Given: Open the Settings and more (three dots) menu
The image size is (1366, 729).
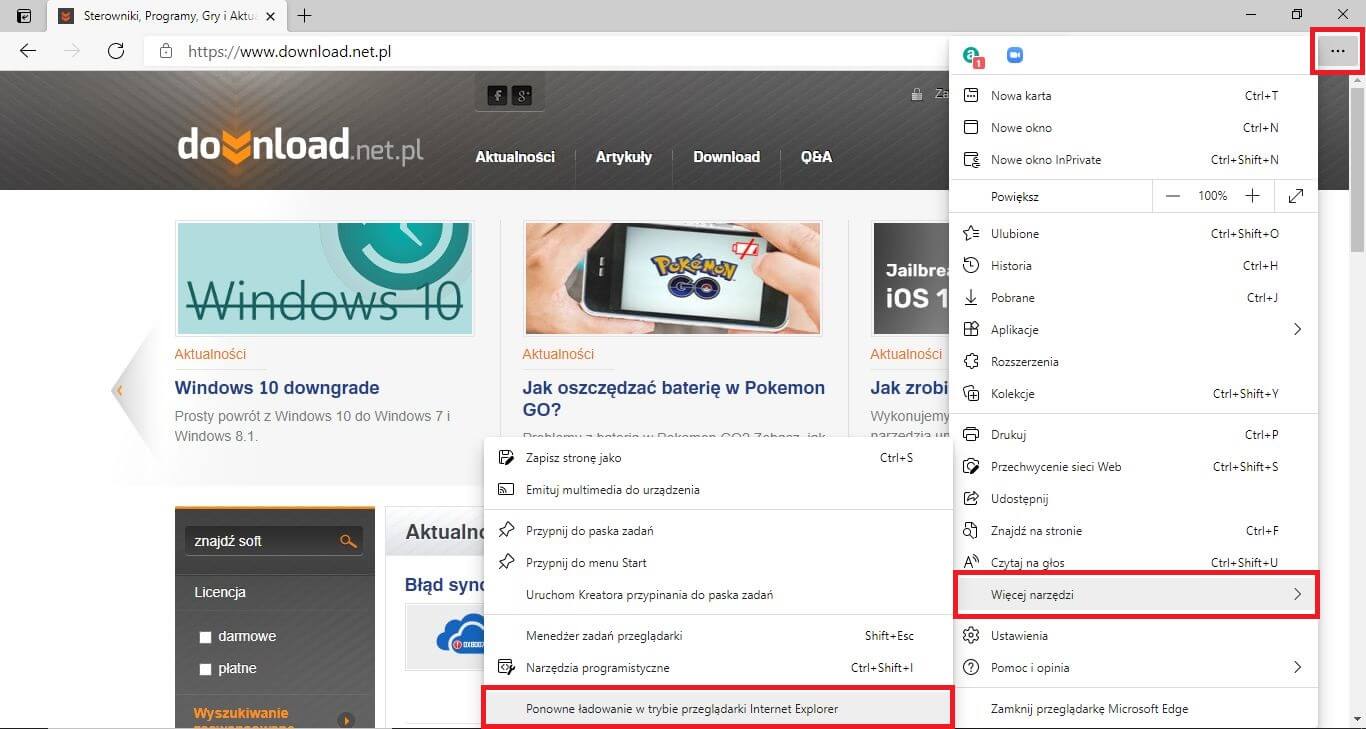Looking at the screenshot, I should point(1337,51).
